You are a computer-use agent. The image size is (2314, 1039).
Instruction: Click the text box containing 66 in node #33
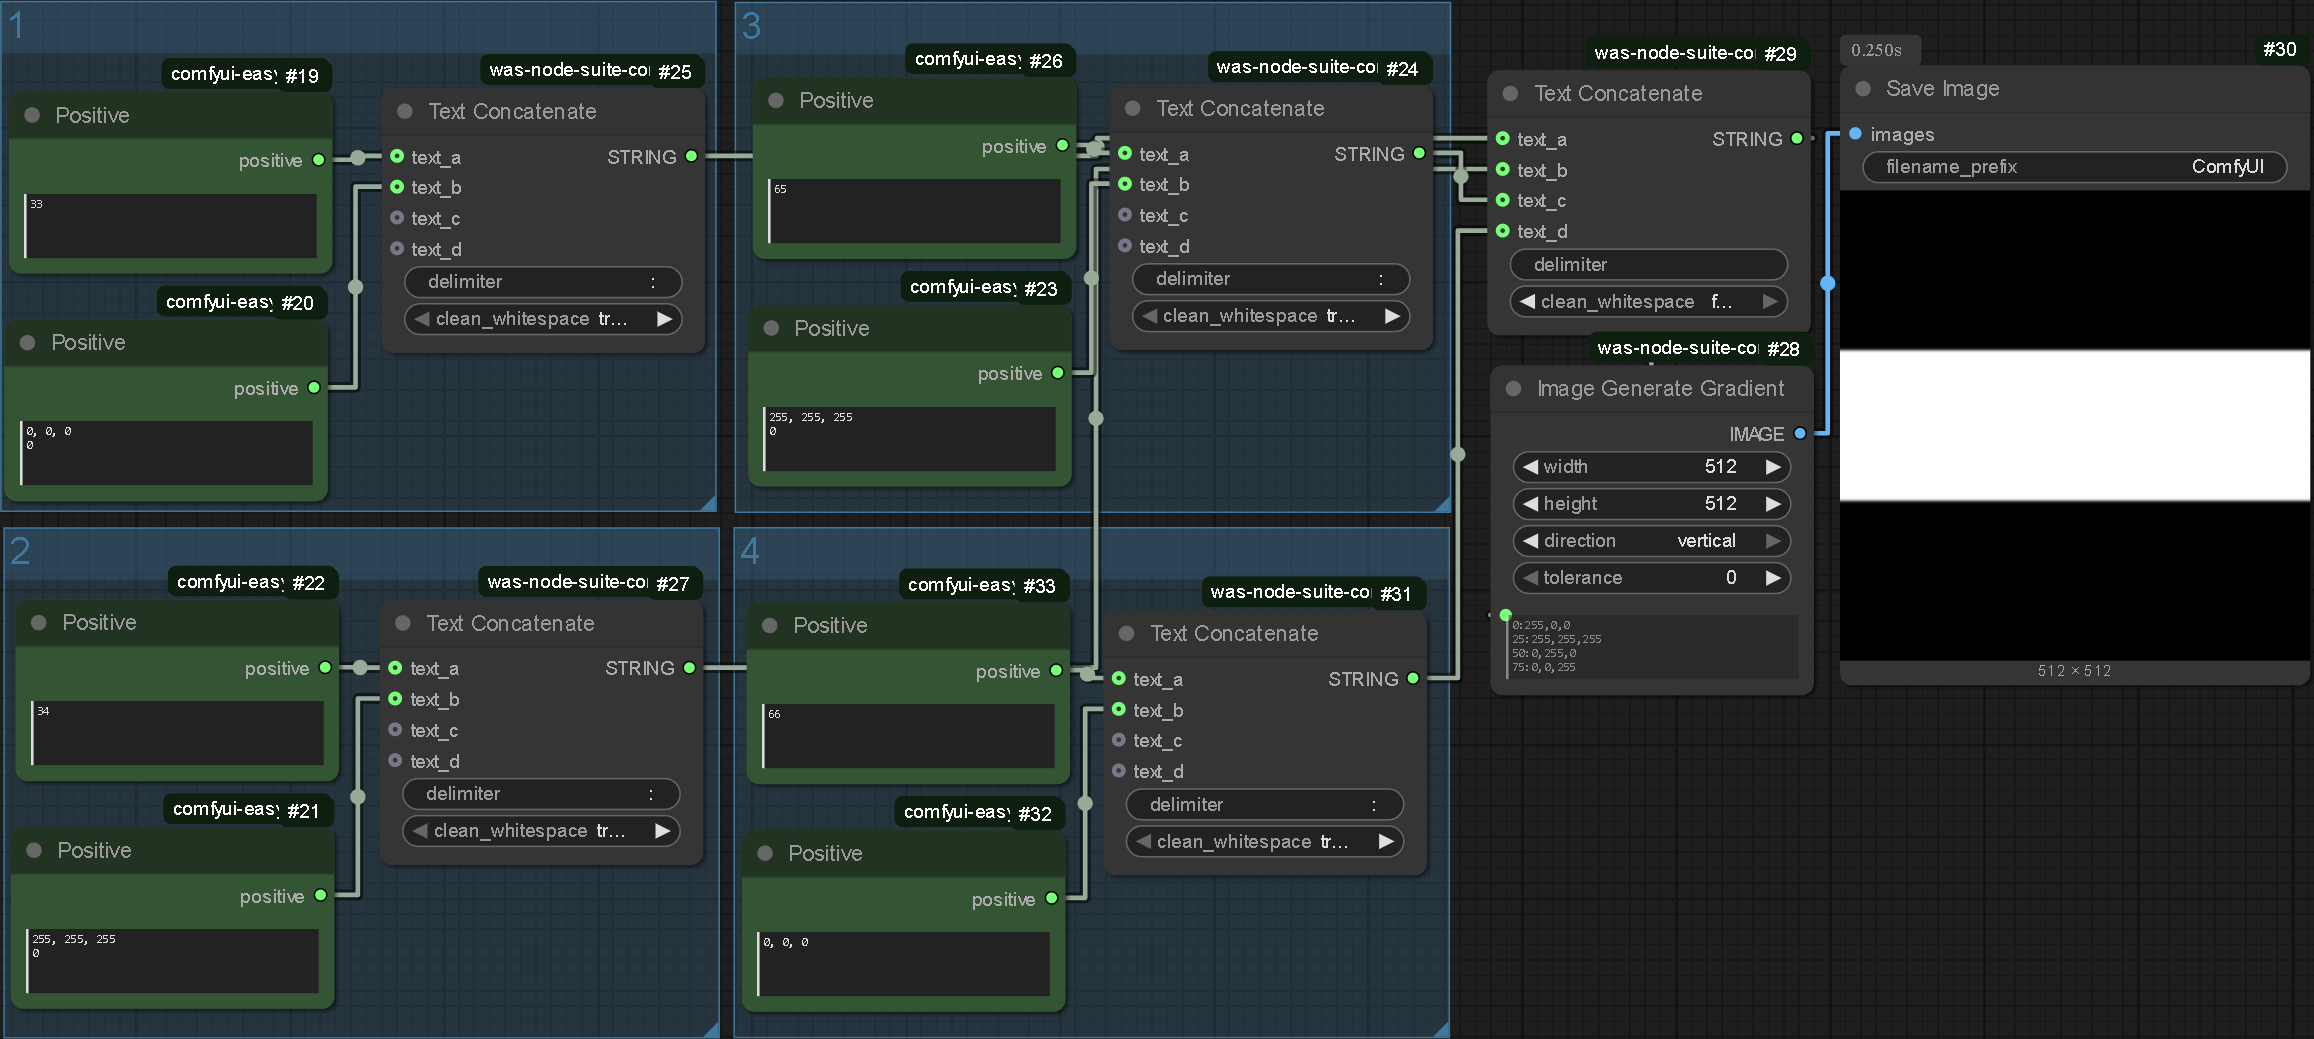[908, 736]
